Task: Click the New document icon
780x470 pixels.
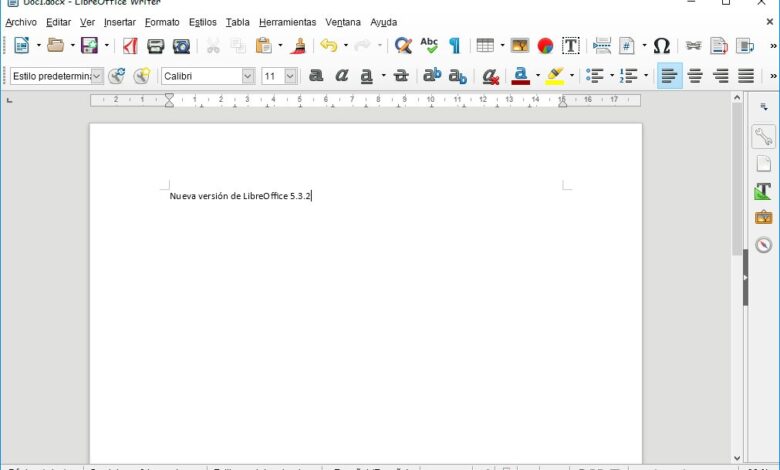Action: point(21,45)
